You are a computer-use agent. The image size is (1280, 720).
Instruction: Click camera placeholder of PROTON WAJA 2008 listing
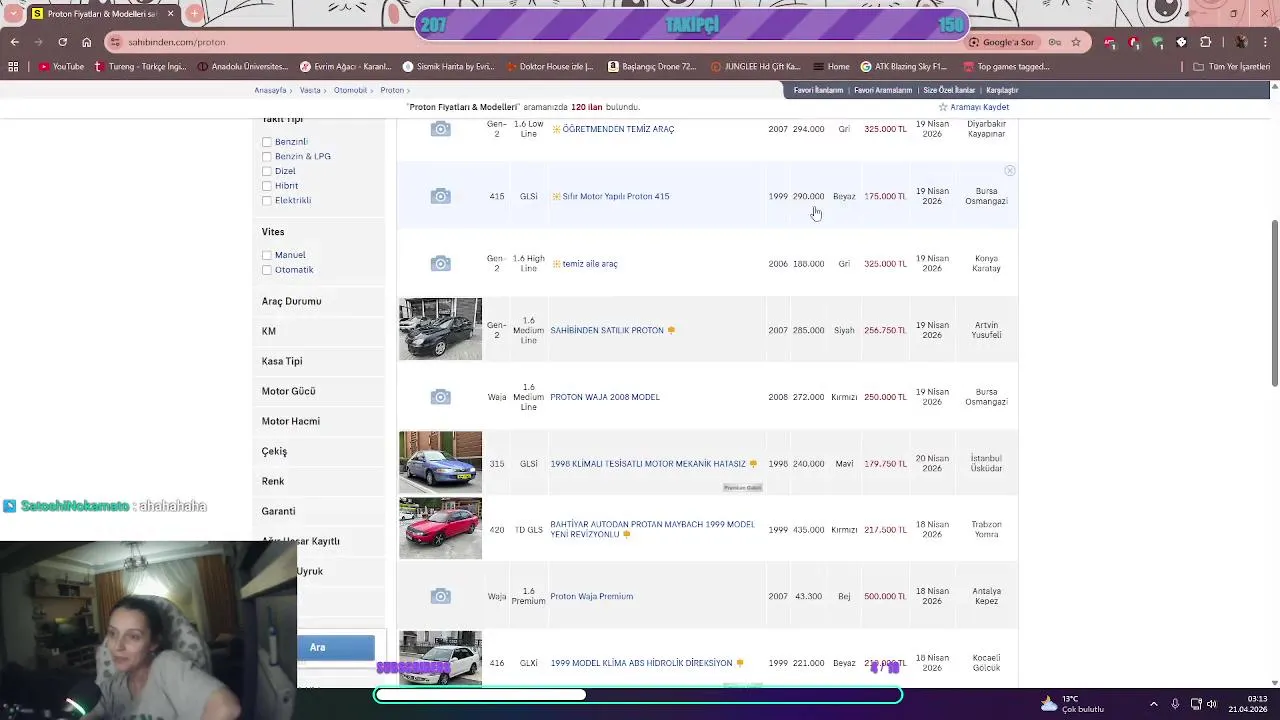coord(440,397)
